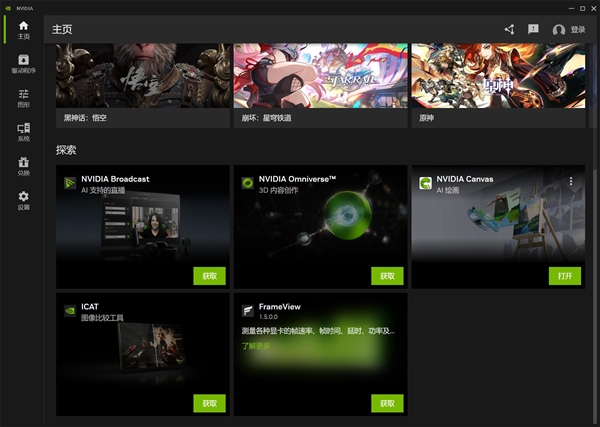Open NVIDIA Canvas with 打开 button
The height and width of the screenshot is (427, 600).
[x=565, y=276]
